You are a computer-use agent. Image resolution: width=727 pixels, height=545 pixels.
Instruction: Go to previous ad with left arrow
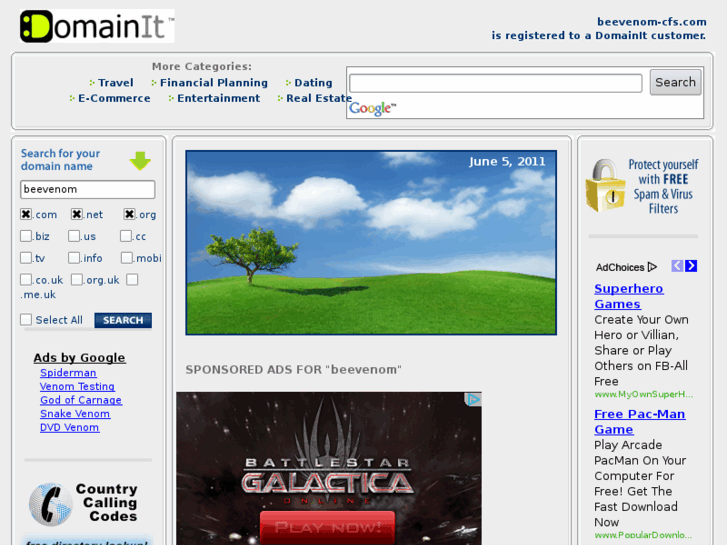point(677,266)
